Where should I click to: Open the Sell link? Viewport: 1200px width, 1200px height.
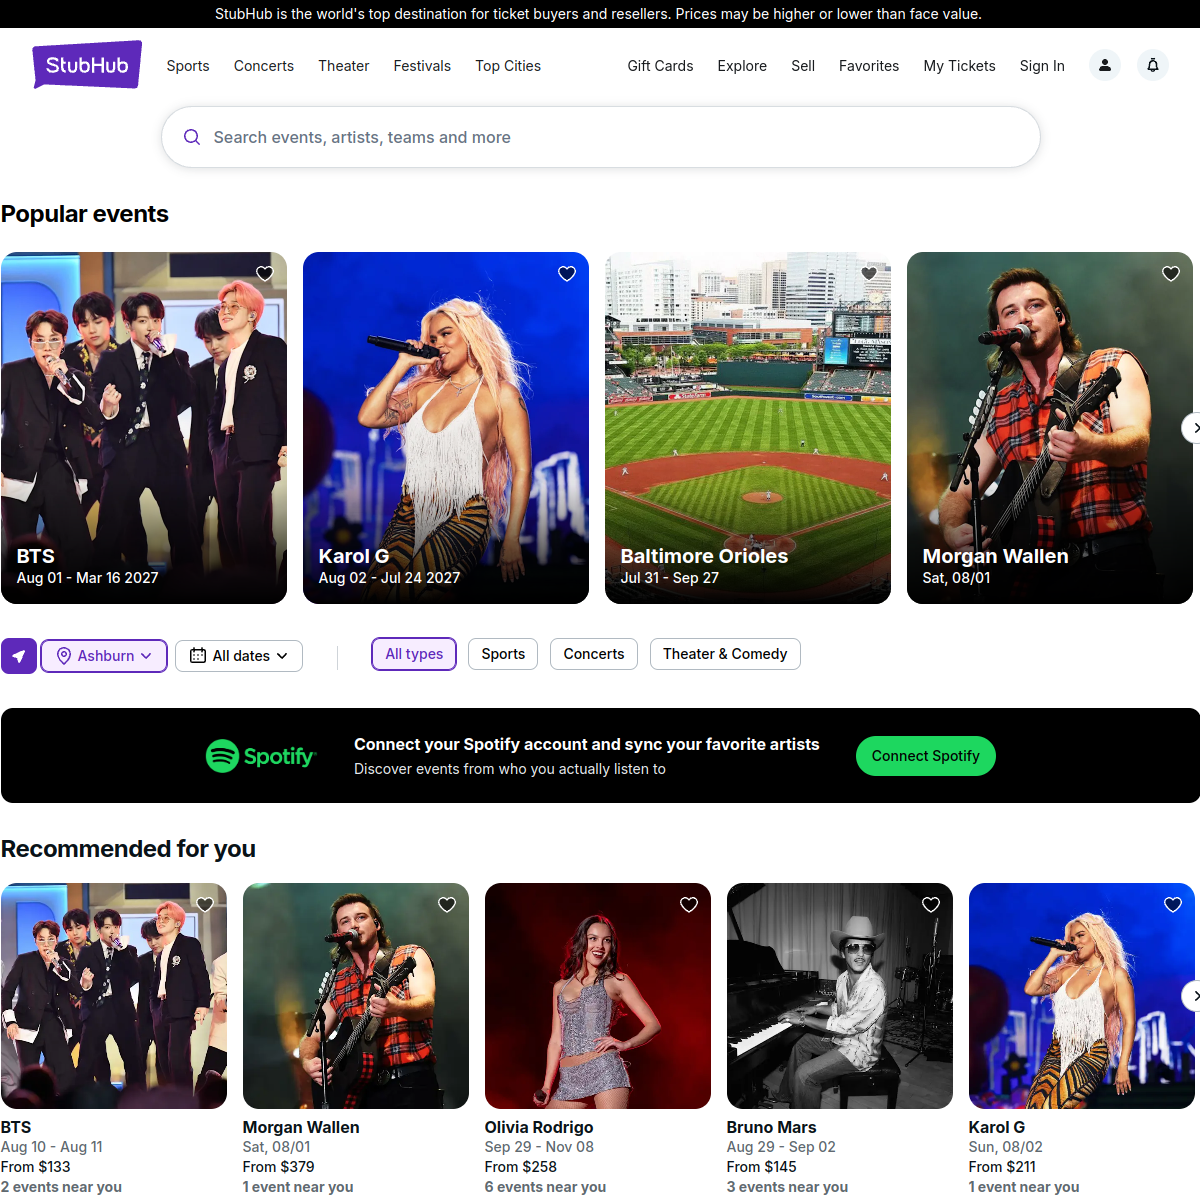click(x=803, y=66)
